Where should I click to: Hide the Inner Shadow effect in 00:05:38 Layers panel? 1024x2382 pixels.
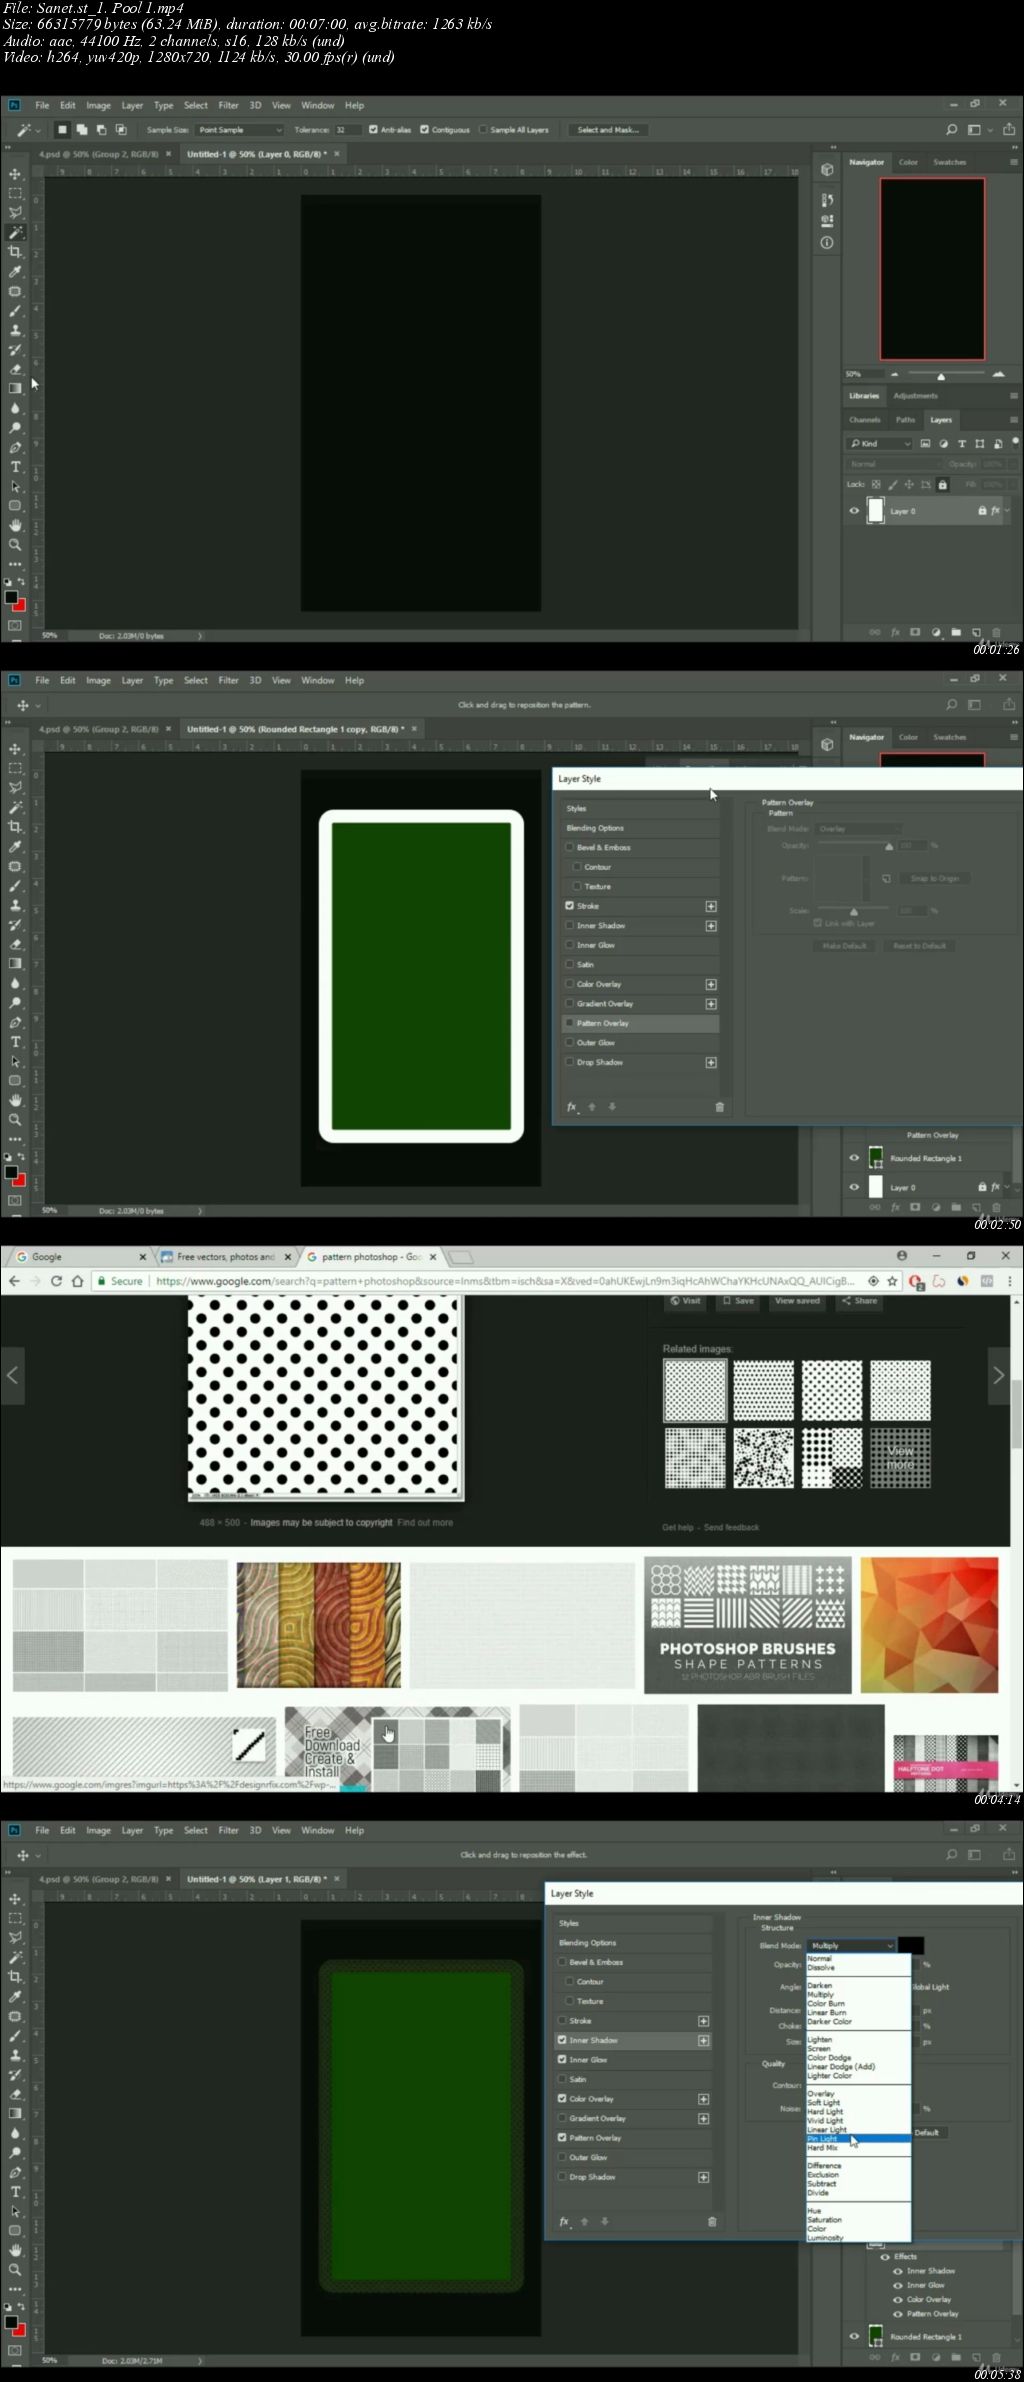(898, 2270)
